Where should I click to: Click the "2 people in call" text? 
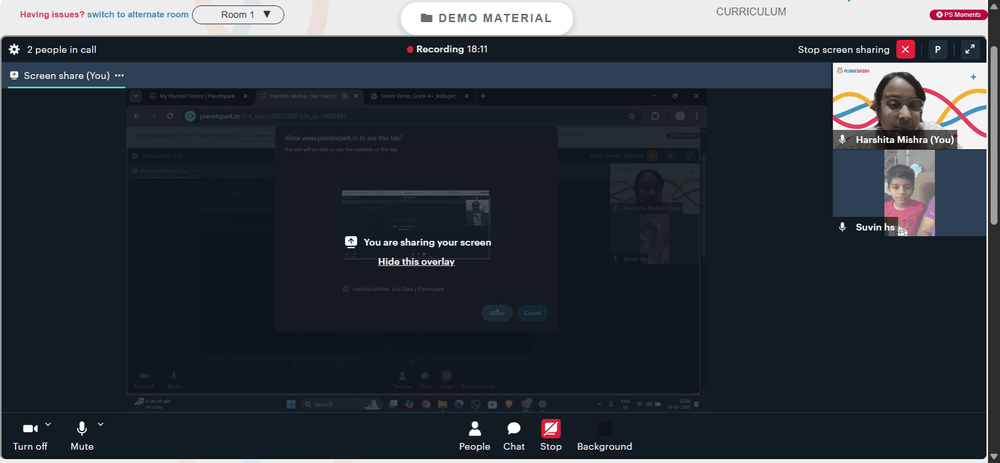click(x=62, y=49)
